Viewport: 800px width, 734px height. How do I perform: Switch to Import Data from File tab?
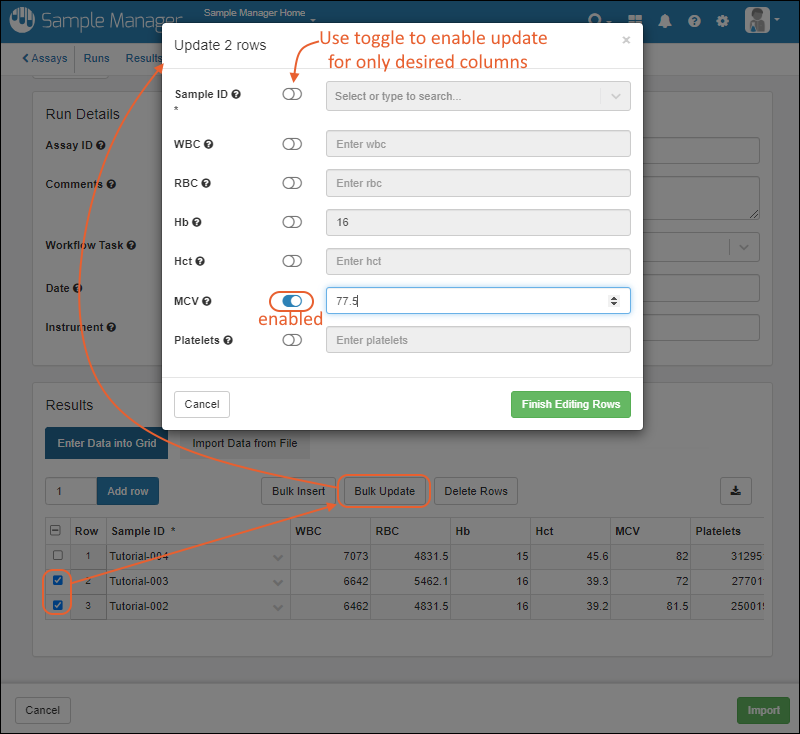click(245, 443)
